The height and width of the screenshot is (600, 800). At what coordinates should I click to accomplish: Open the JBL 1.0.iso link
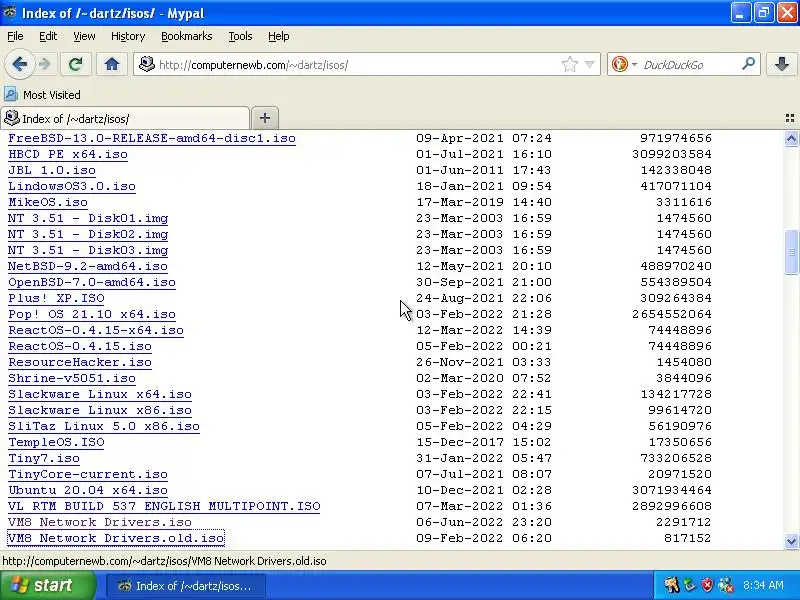tap(52, 170)
